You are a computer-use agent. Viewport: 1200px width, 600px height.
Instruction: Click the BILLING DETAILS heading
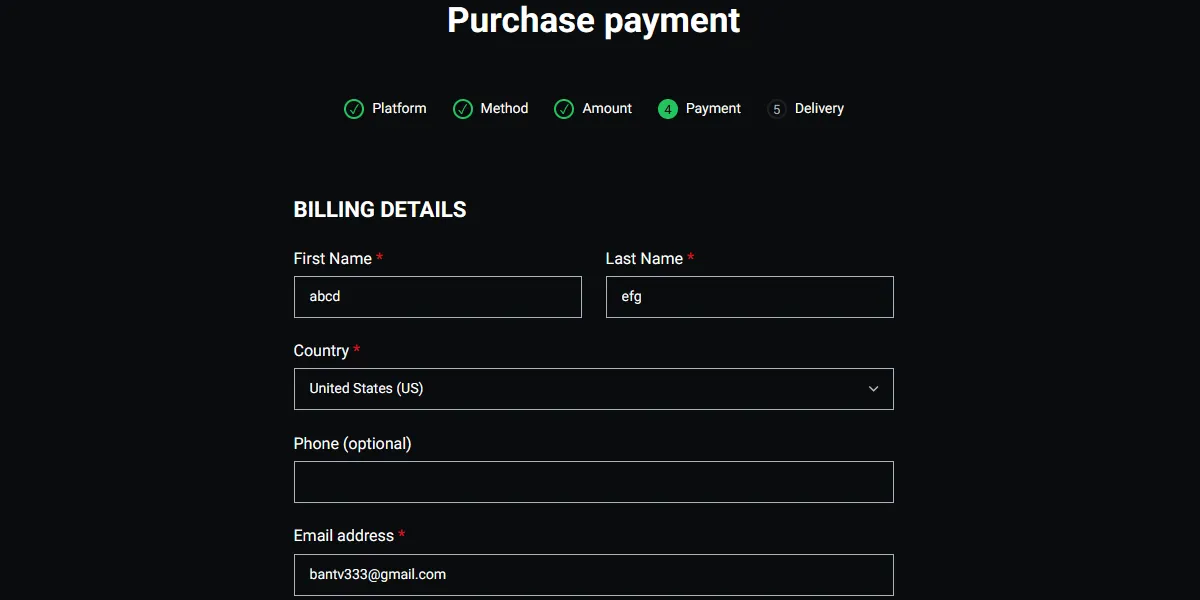pyautogui.click(x=380, y=210)
